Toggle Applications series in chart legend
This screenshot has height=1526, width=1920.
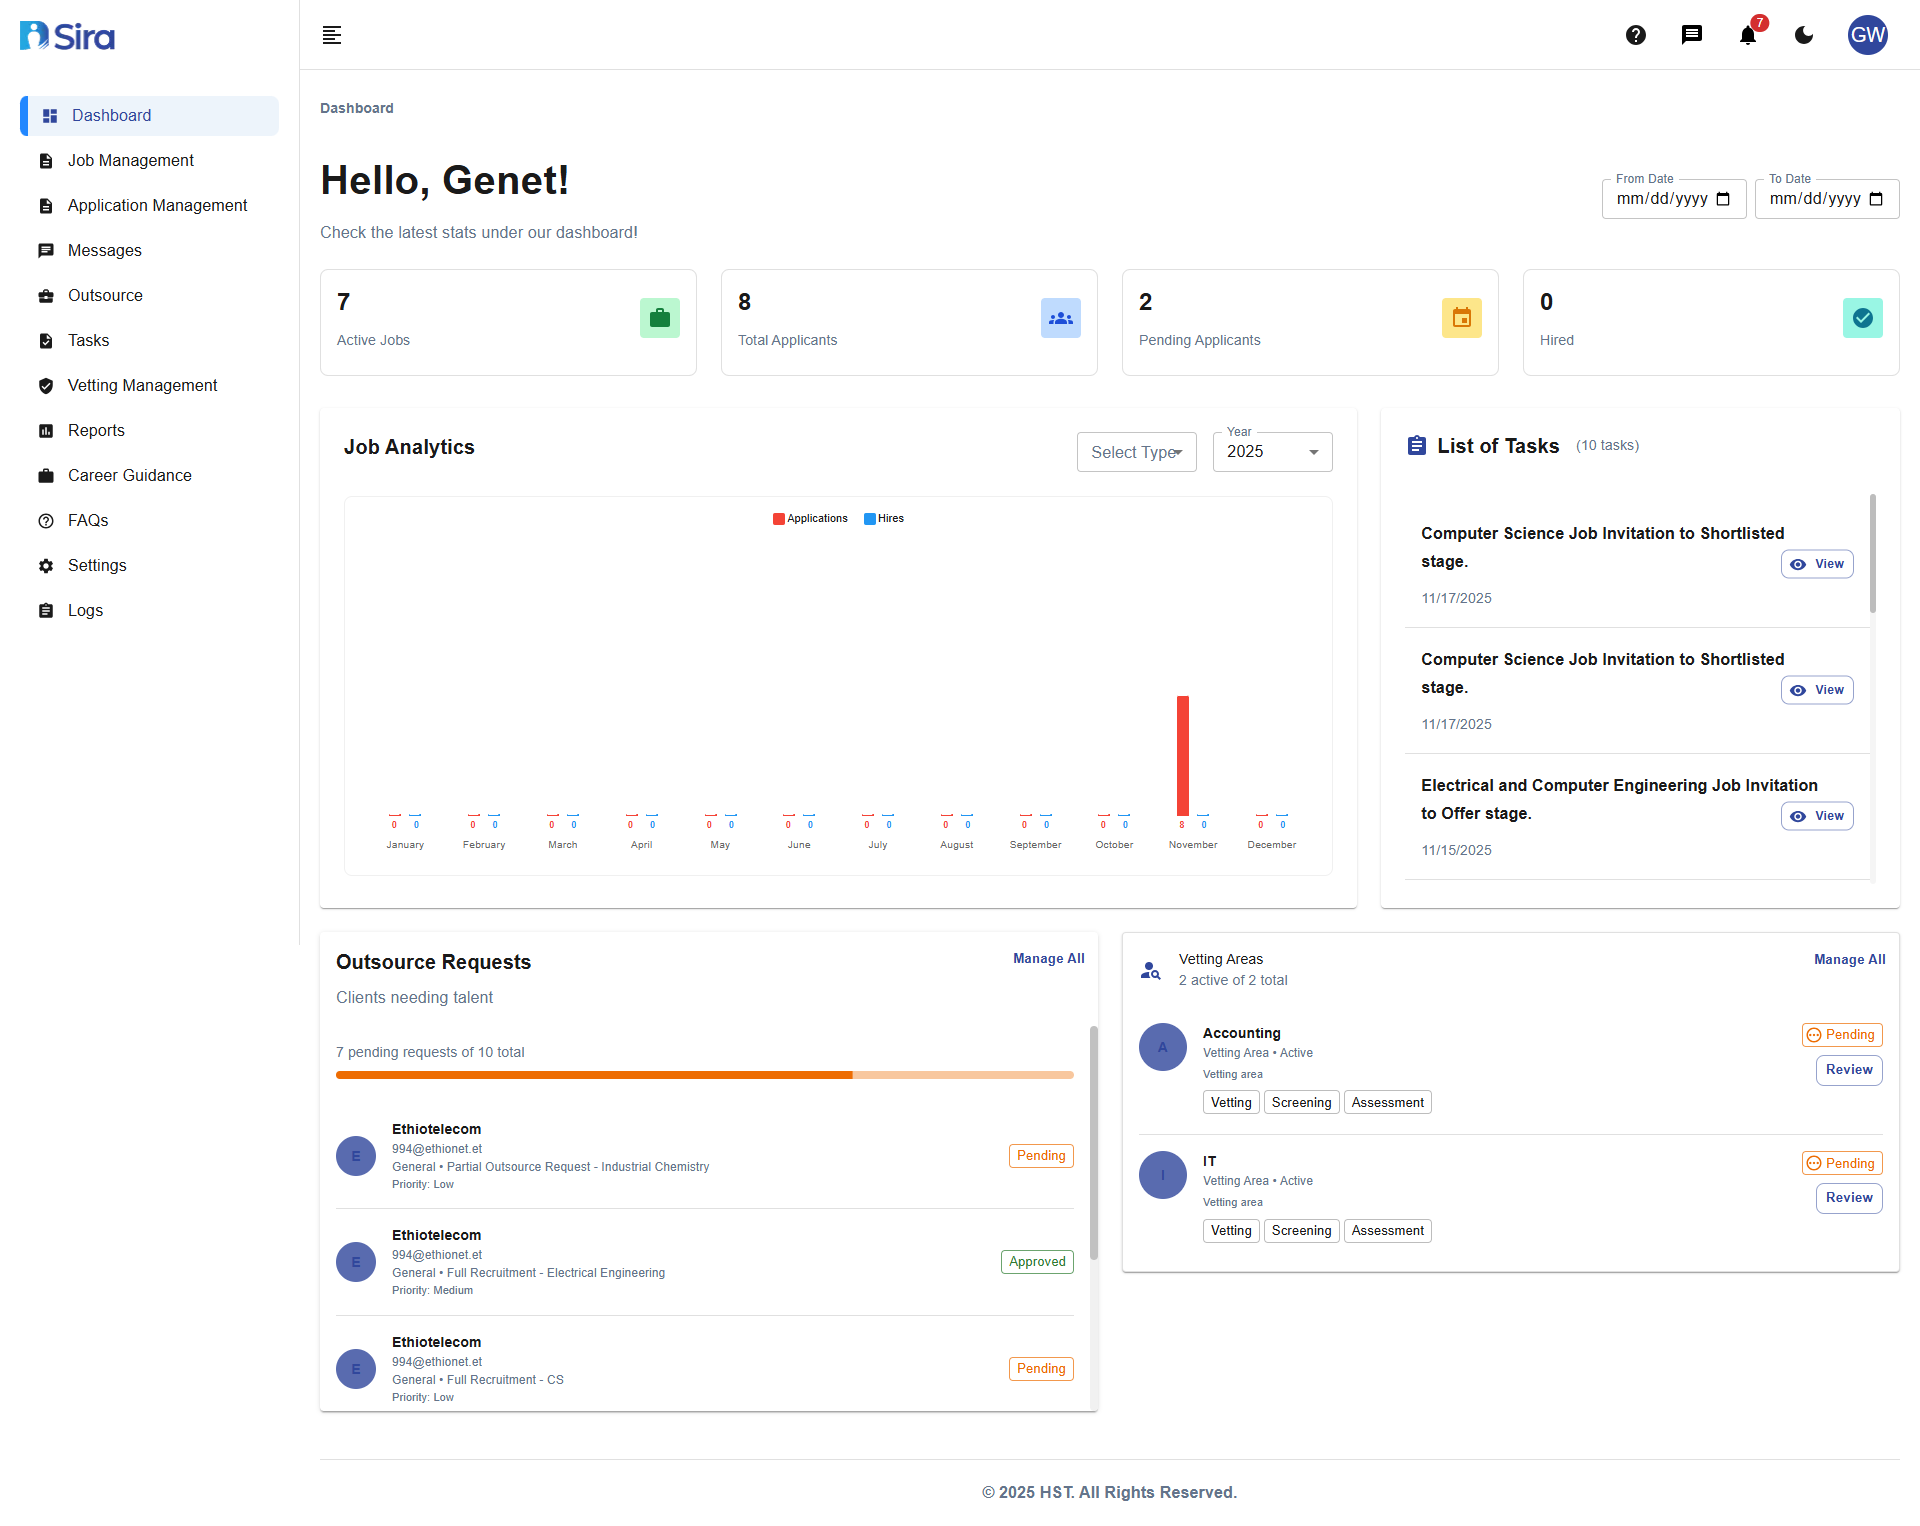pyautogui.click(x=810, y=518)
